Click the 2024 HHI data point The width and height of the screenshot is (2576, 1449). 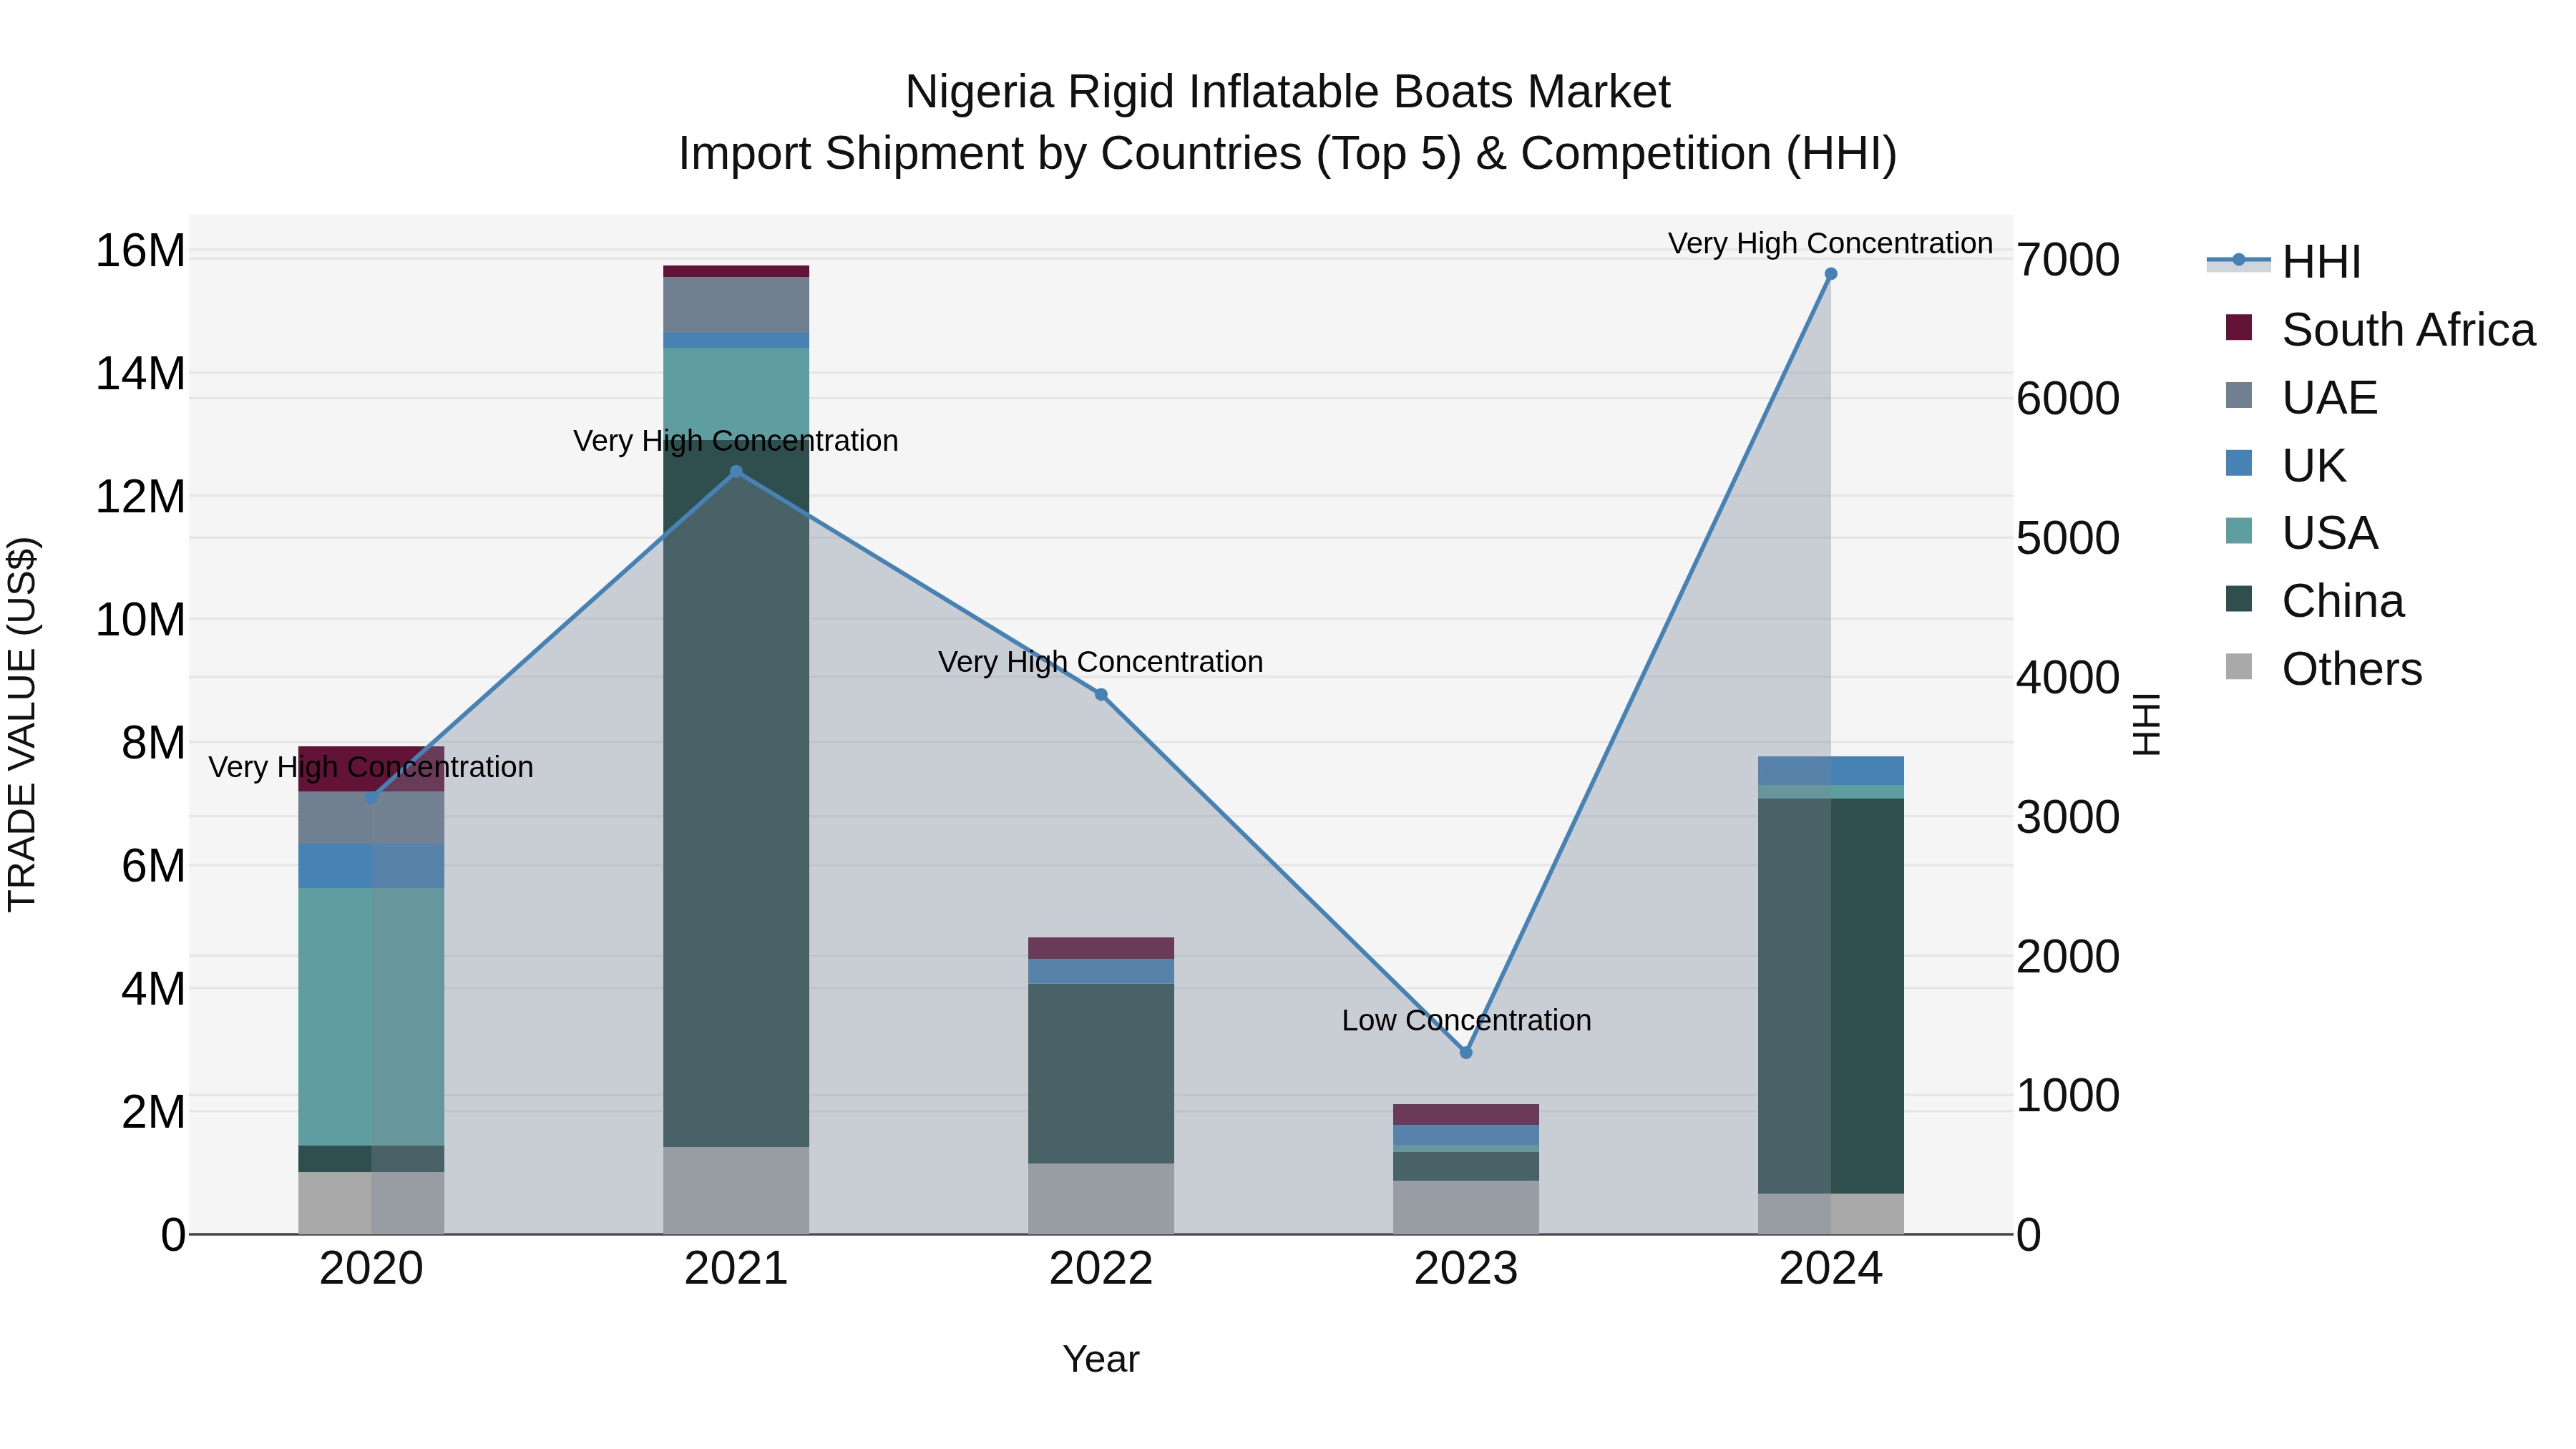[x=1831, y=274]
